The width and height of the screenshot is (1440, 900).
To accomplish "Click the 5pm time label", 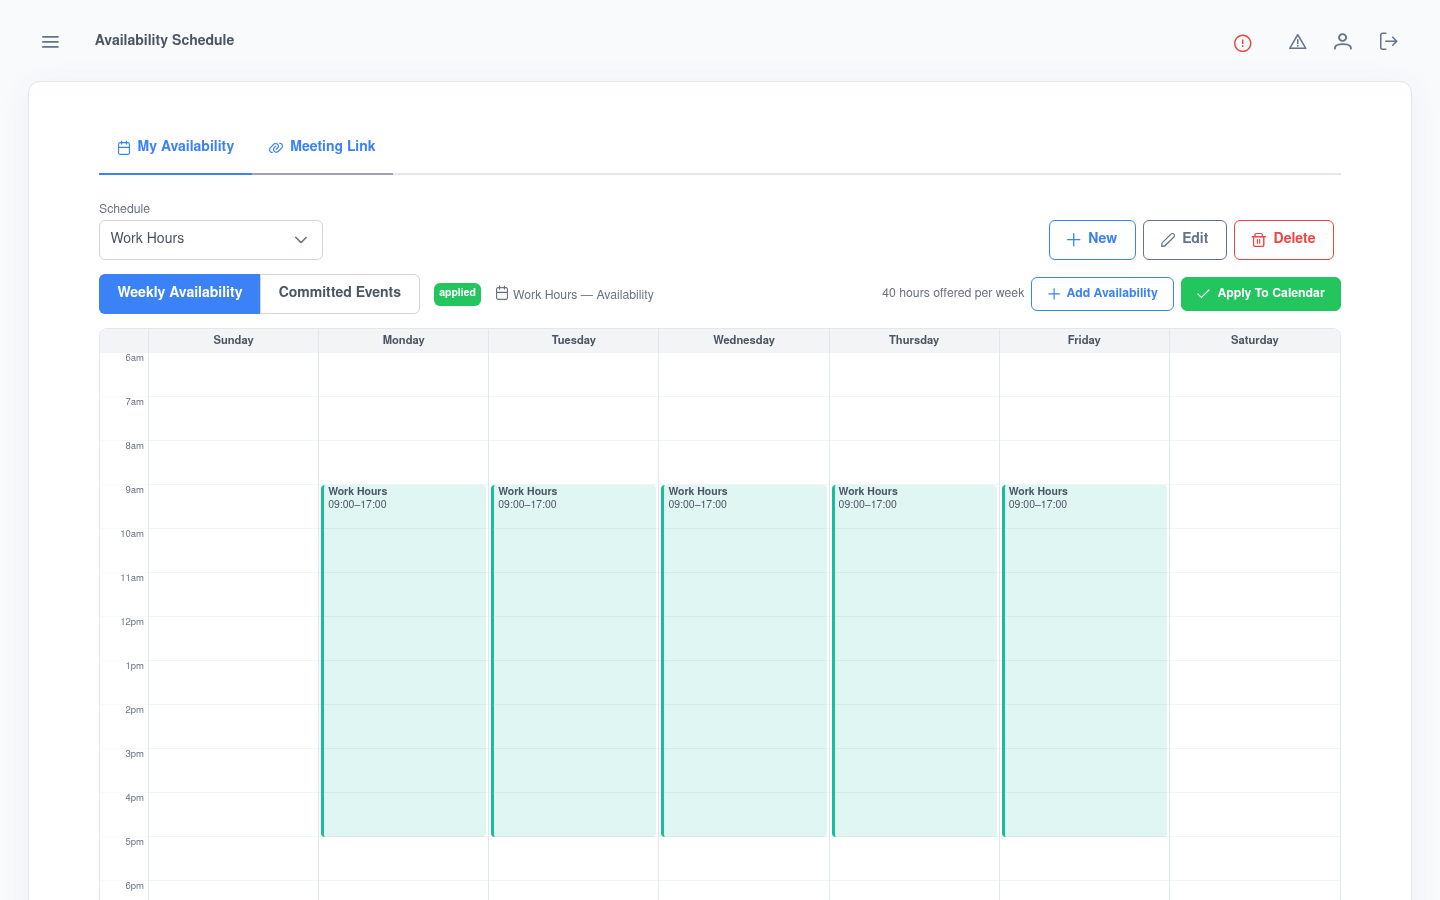I will (135, 842).
